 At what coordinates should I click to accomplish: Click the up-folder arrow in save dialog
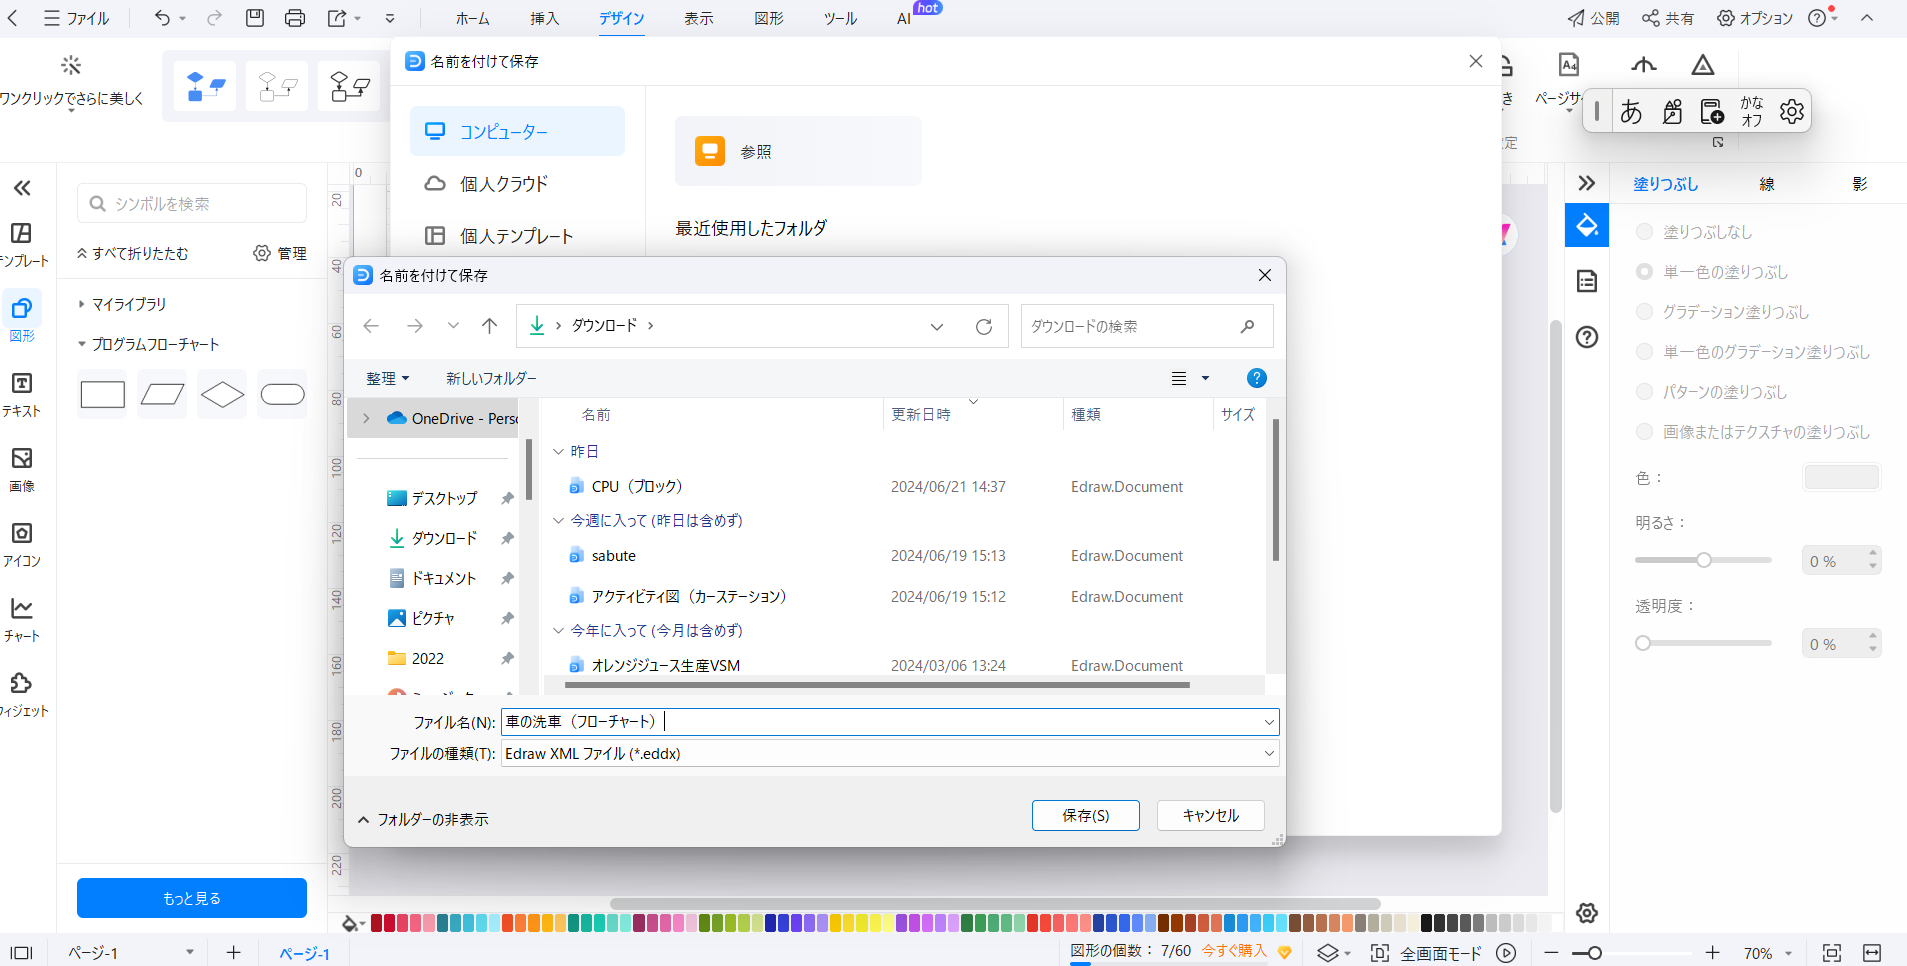[489, 326]
